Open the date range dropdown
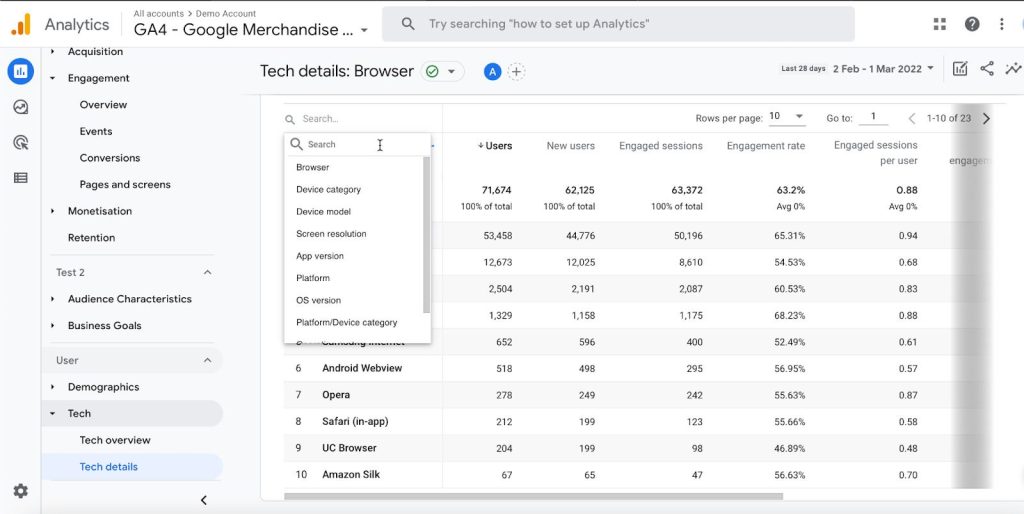 884,69
